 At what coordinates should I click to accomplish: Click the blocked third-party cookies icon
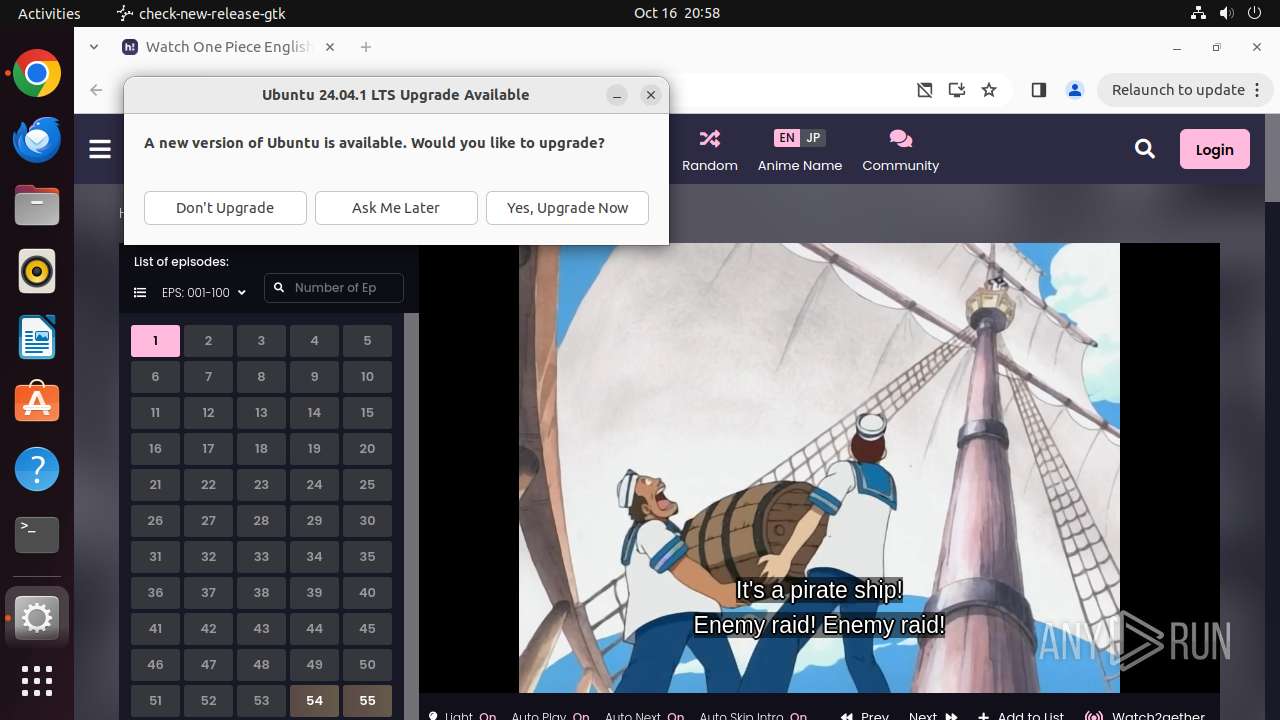pos(925,90)
